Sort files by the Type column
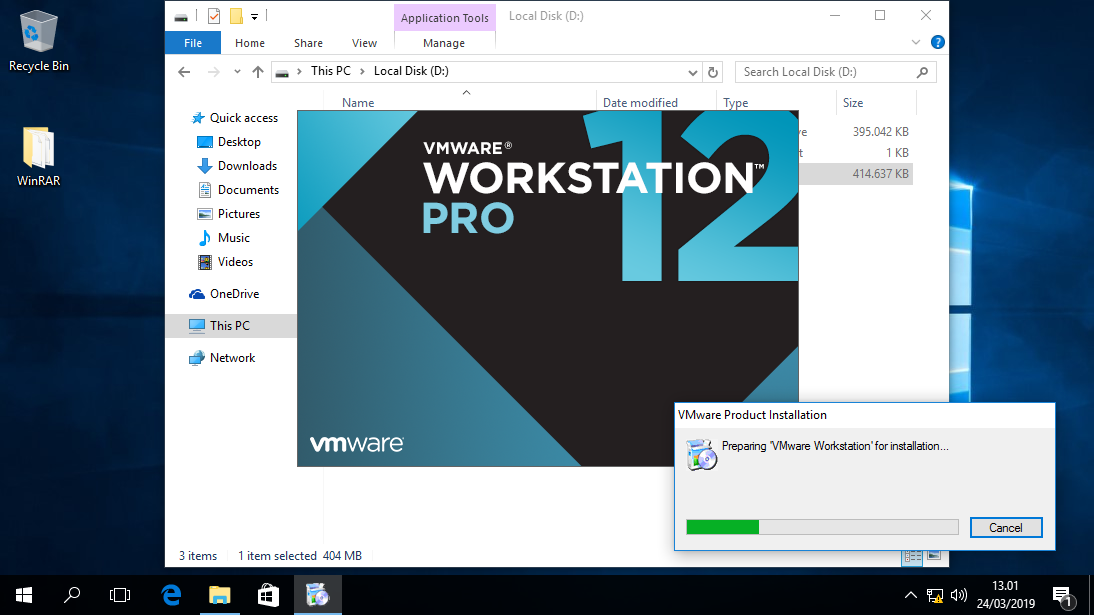The width and height of the screenshot is (1094, 615). click(735, 103)
